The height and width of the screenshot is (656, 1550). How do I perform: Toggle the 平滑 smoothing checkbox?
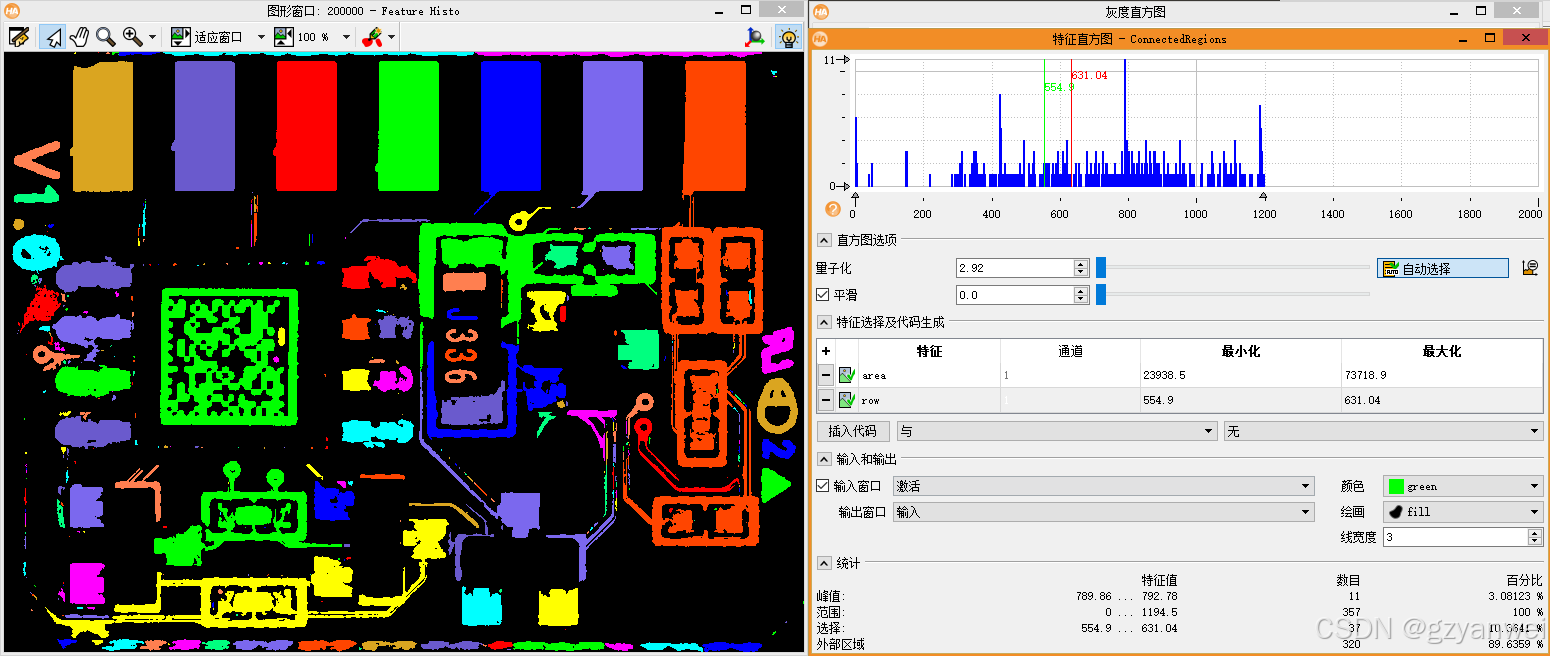(823, 295)
